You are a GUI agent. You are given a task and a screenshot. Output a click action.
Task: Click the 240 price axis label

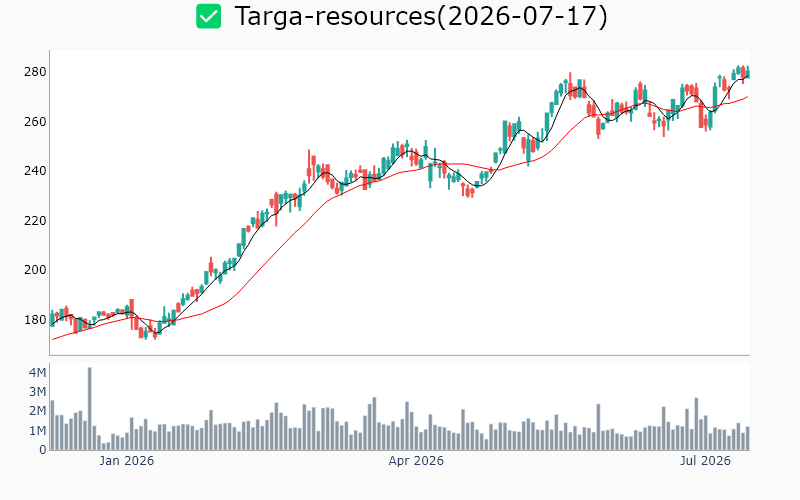pos(35,171)
